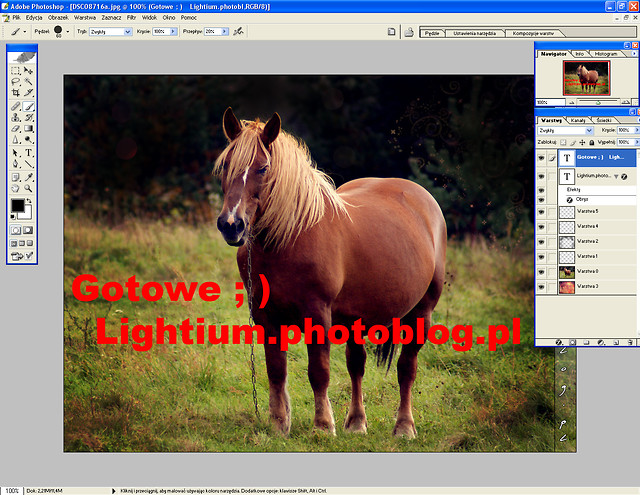This screenshot has height=495, width=640.
Task: Select the Eraser tool
Action: tap(16, 129)
